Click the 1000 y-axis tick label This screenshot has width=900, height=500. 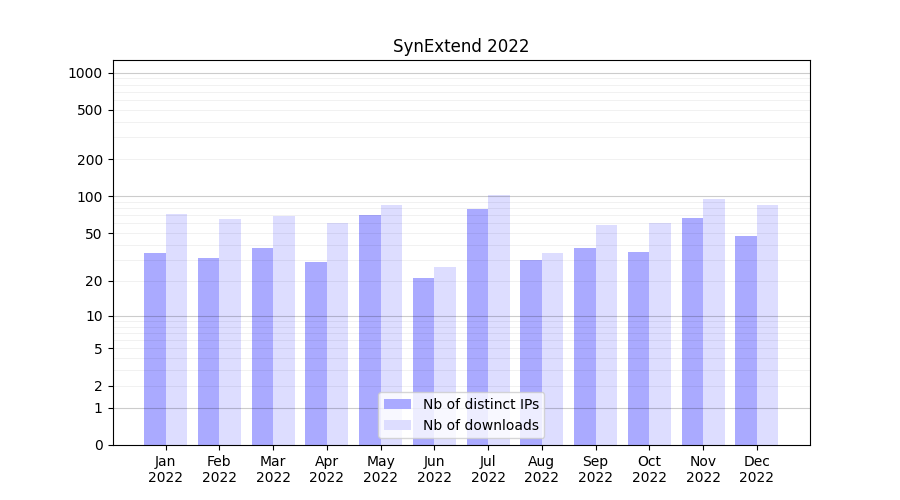[85, 73]
